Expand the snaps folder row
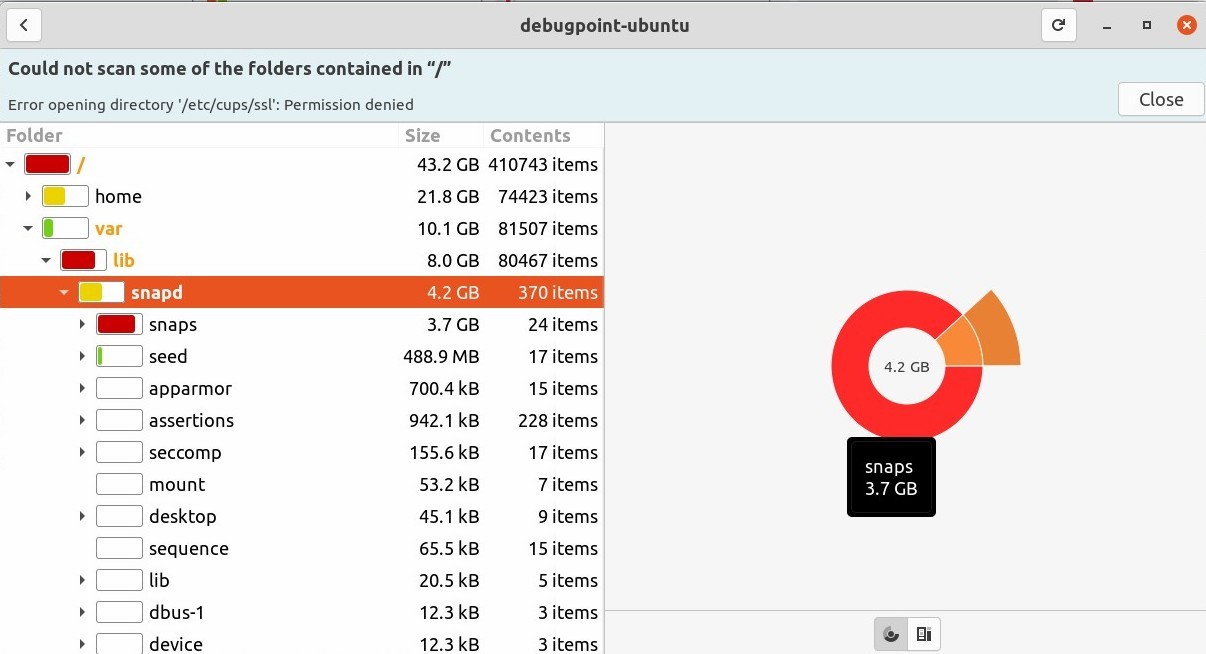Screen dimensions: 1206x654 82,324
